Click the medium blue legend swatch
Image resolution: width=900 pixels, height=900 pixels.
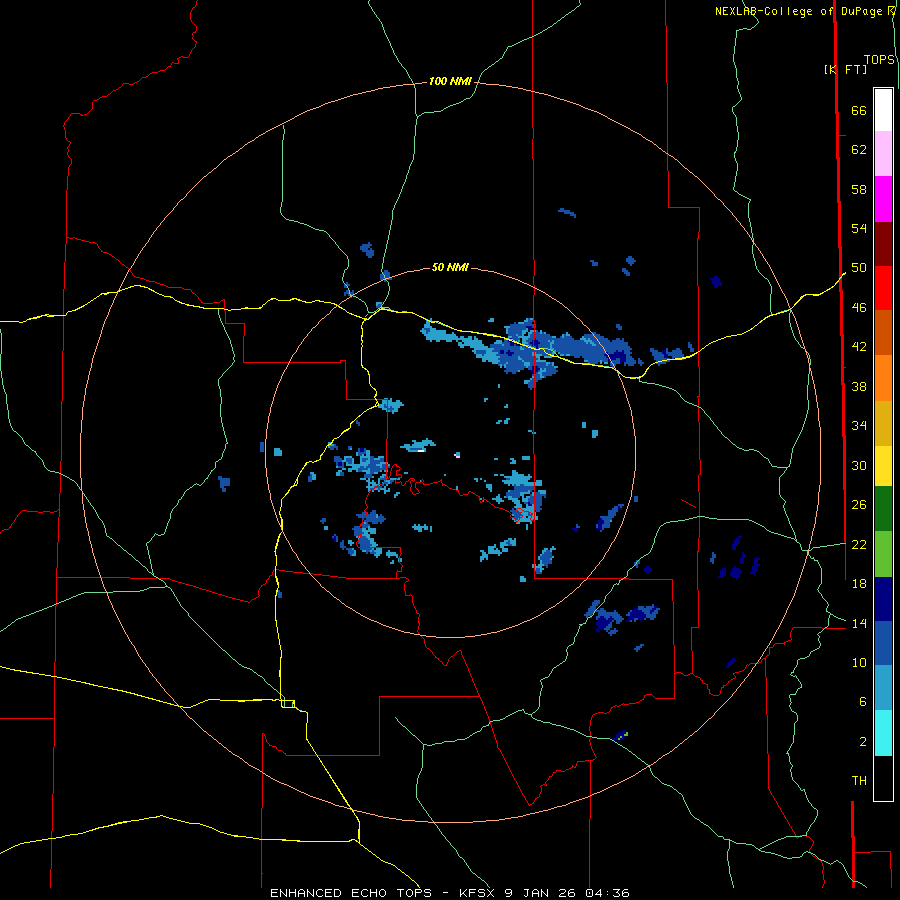click(x=883, y=643)
